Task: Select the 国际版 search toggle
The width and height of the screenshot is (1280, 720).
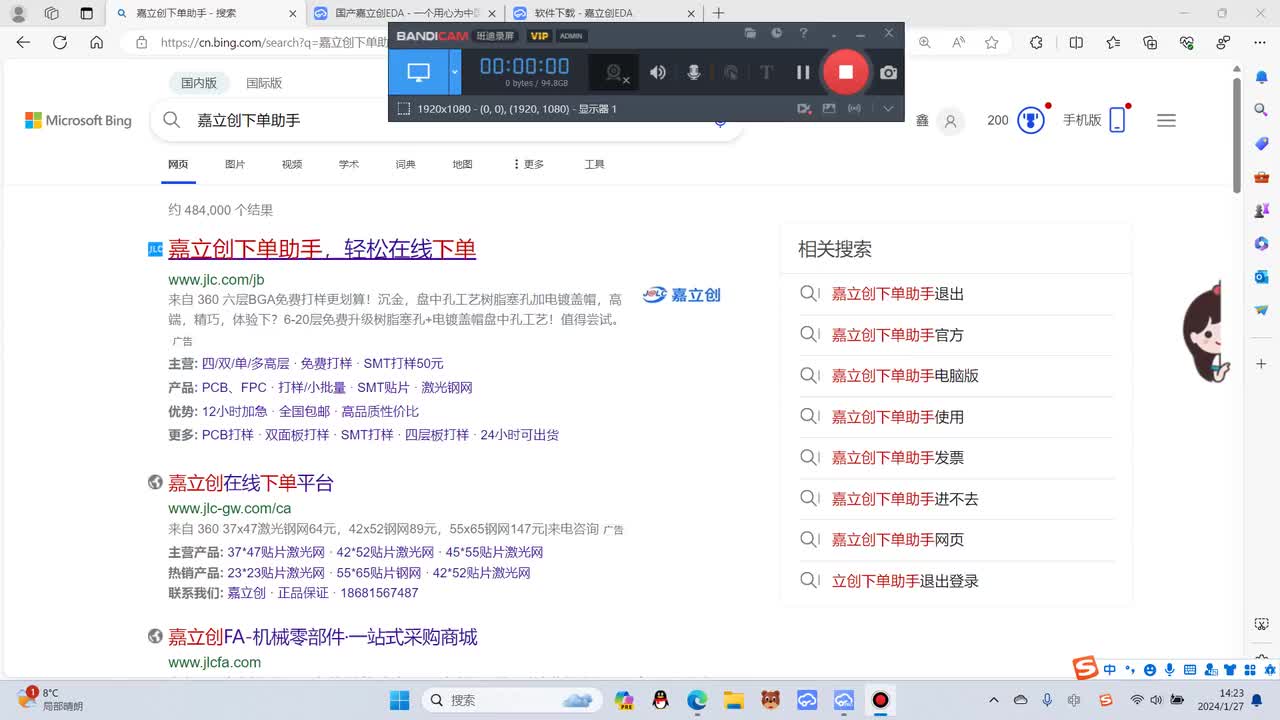Action: 264,83
